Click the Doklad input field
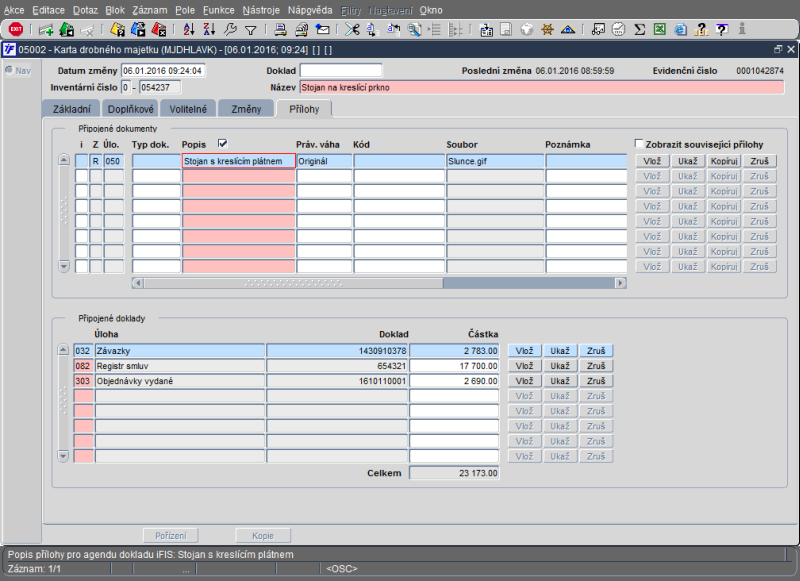The height and width of the screenshot is (581, 800). (x=341, y=70)
